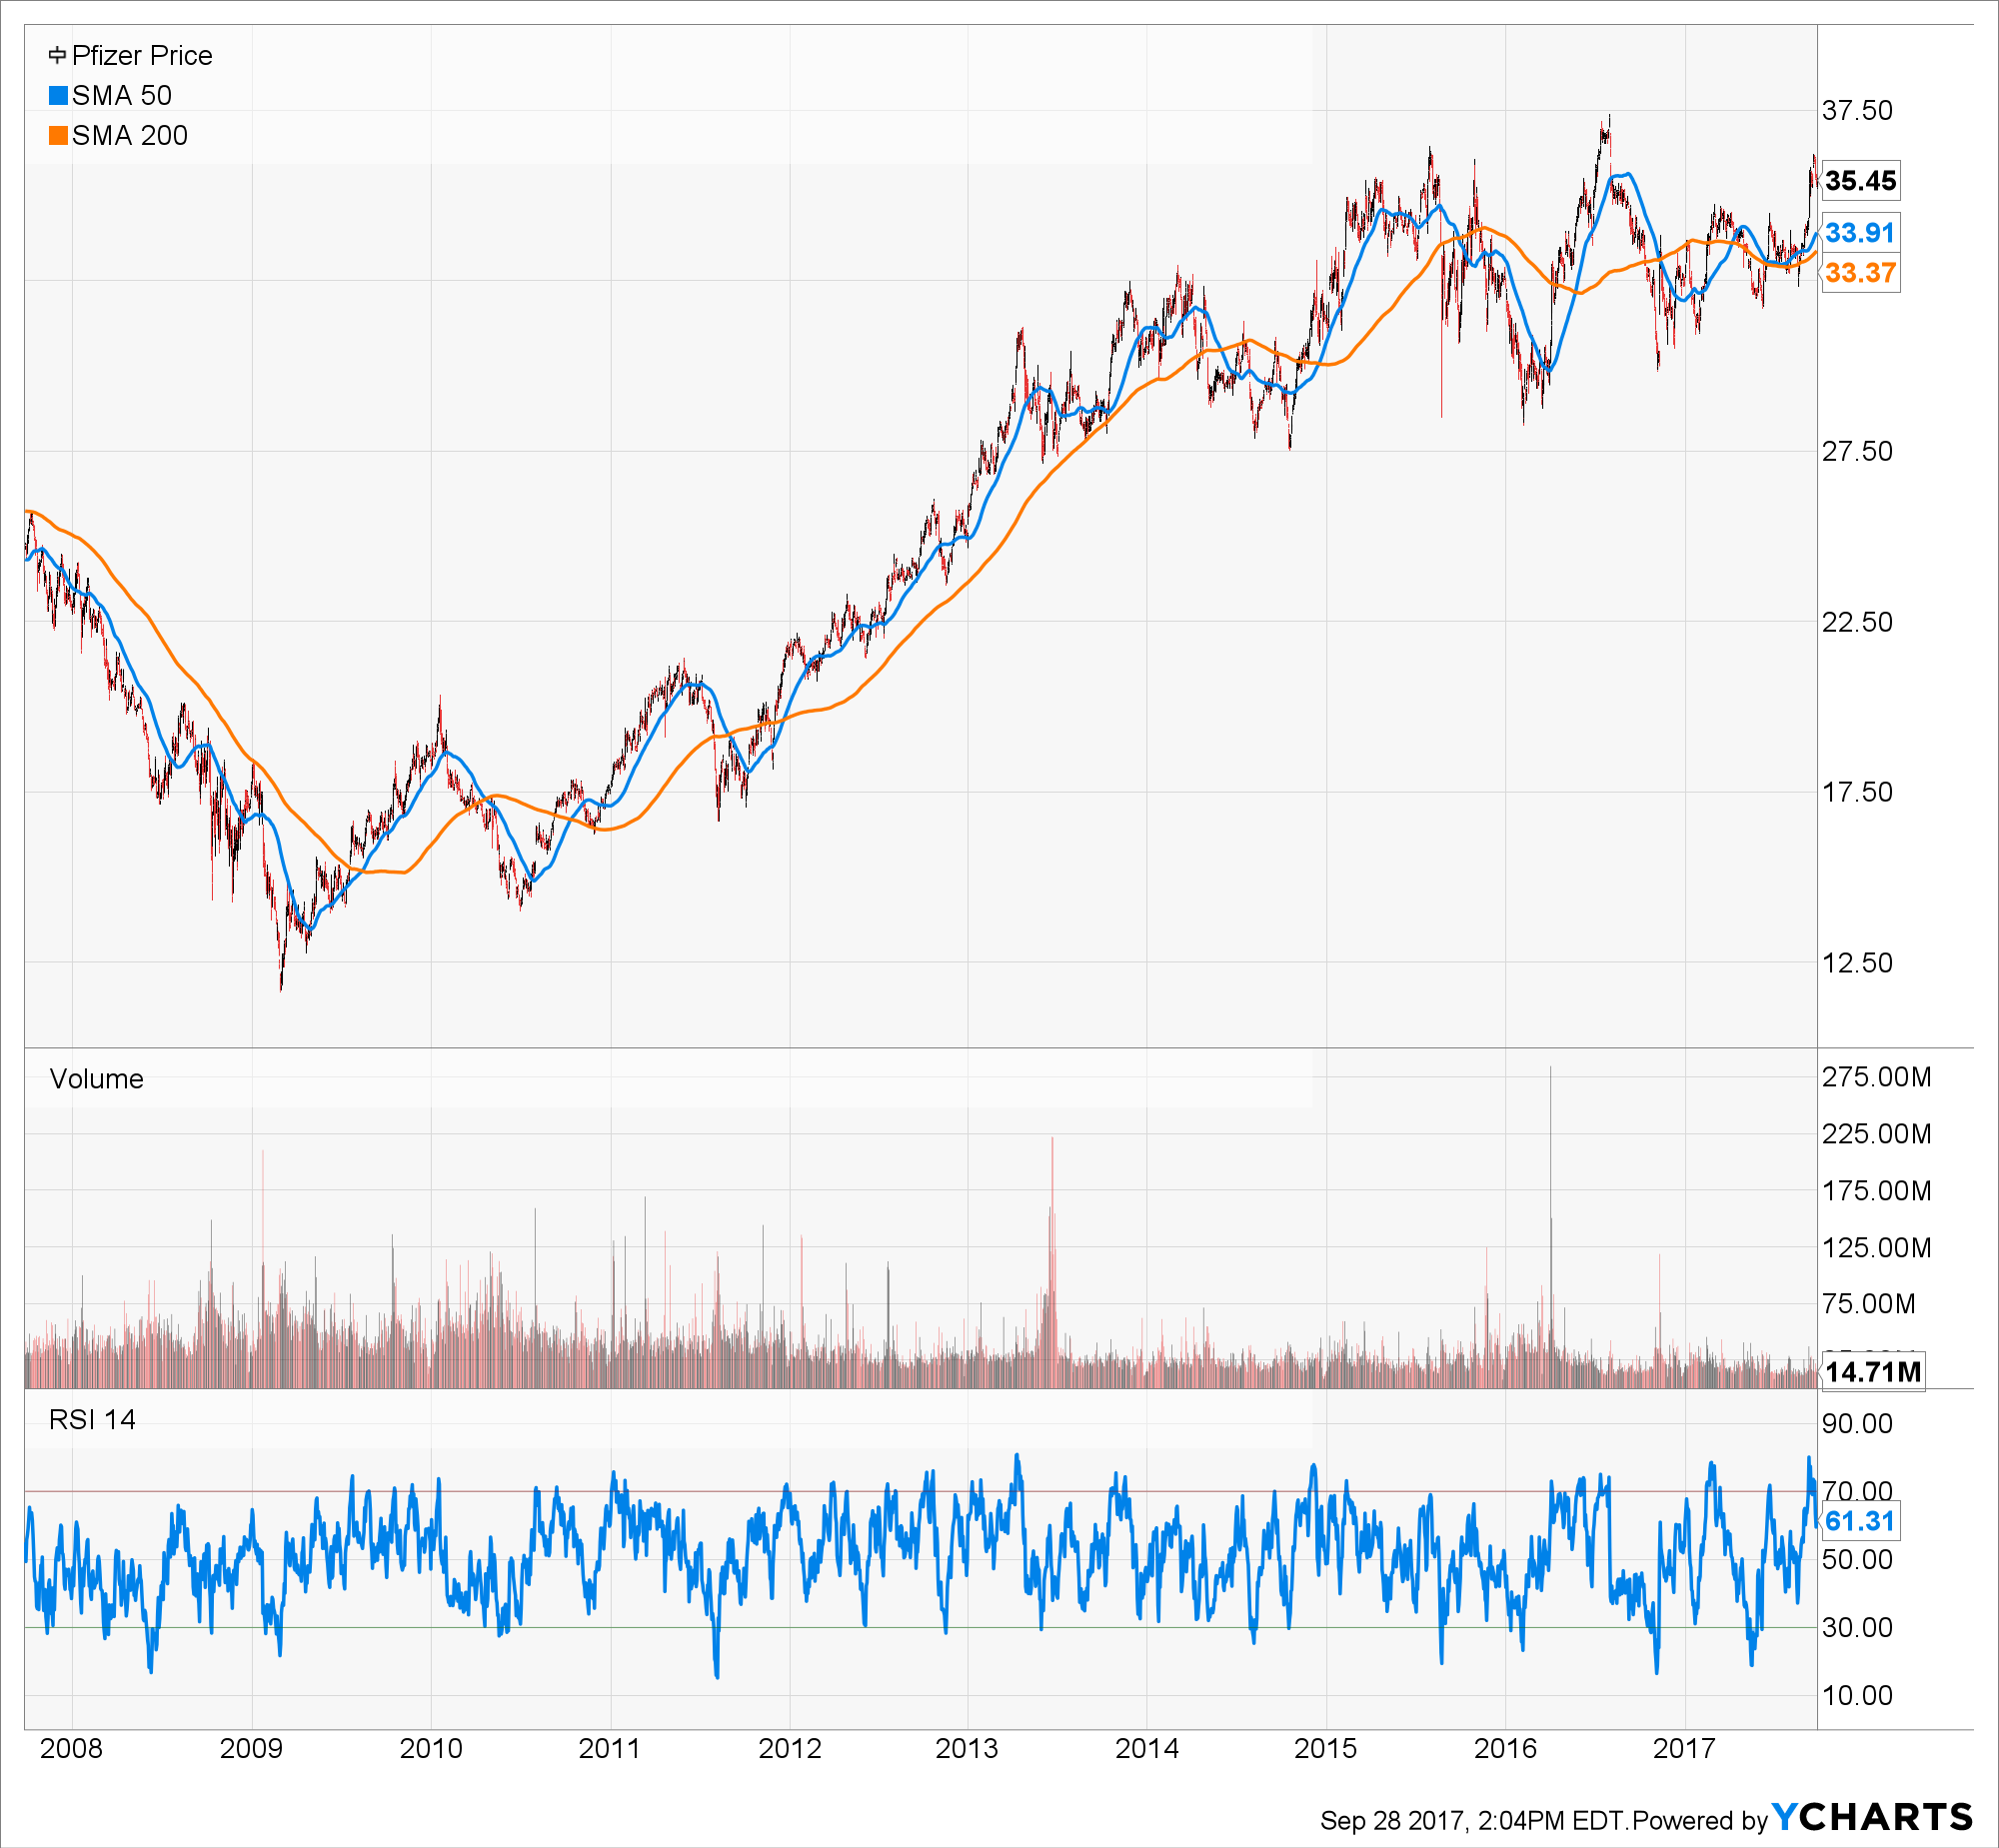This screenshot has width=1999, height=1848.
Task: Click the 14.71M volume value label
Action: pyautogui.click(x=1872, y=1371)
